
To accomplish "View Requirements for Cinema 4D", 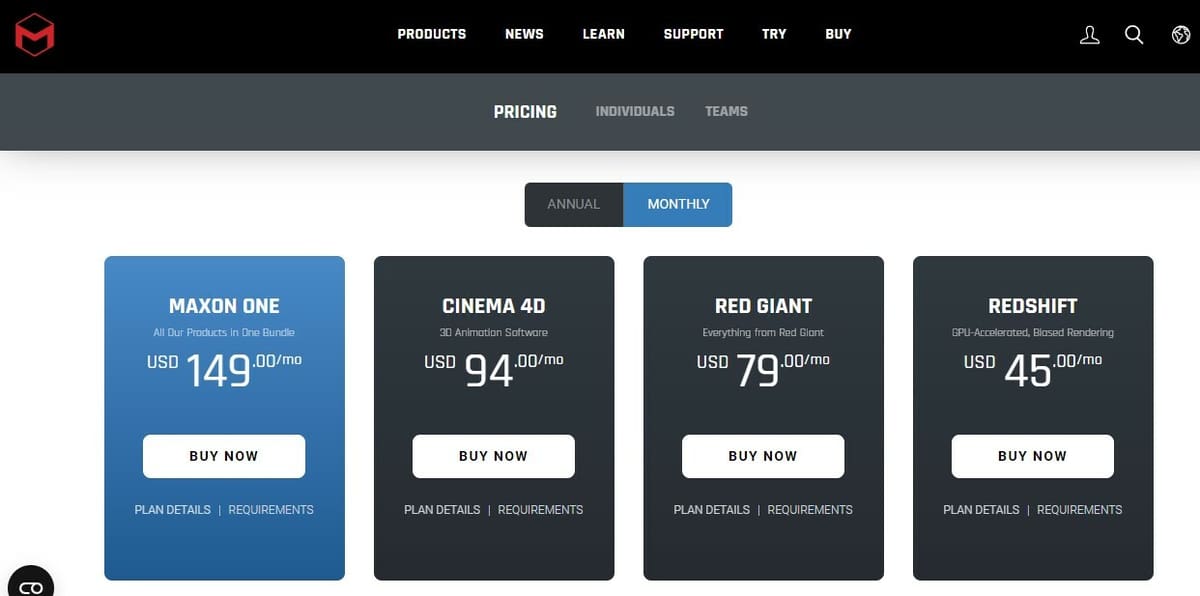I will tap(540, 510).
